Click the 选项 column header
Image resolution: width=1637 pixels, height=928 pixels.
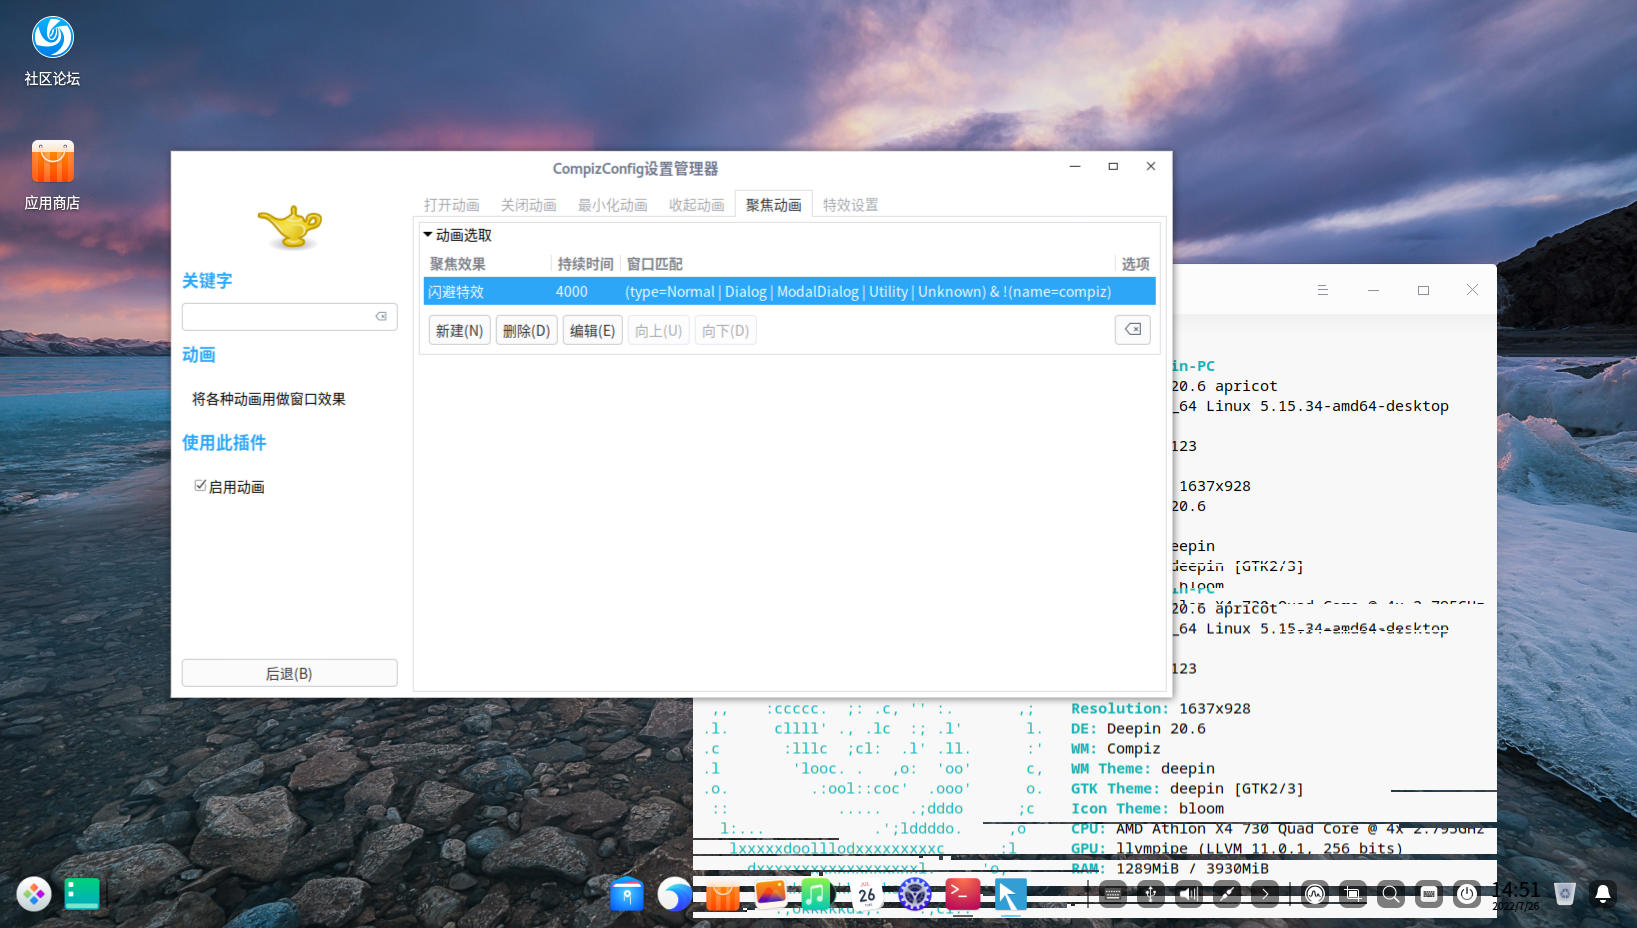tap(1136, 264)
